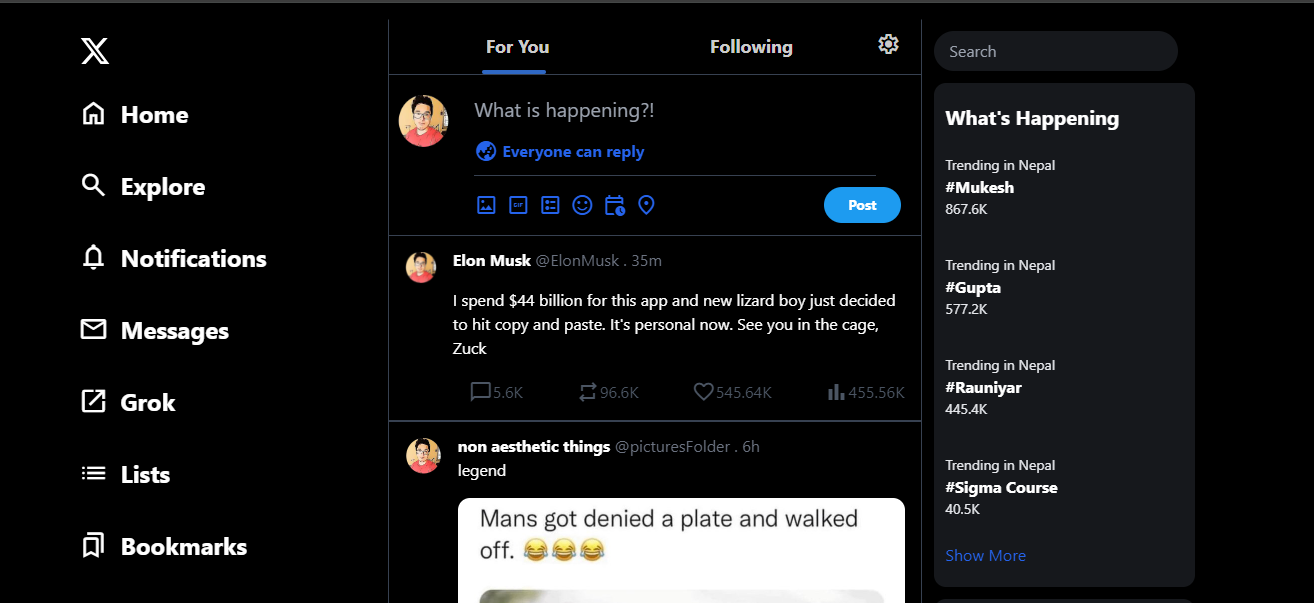
Task: Open the Everyone can reply audience selector
Action: (560, 151)
